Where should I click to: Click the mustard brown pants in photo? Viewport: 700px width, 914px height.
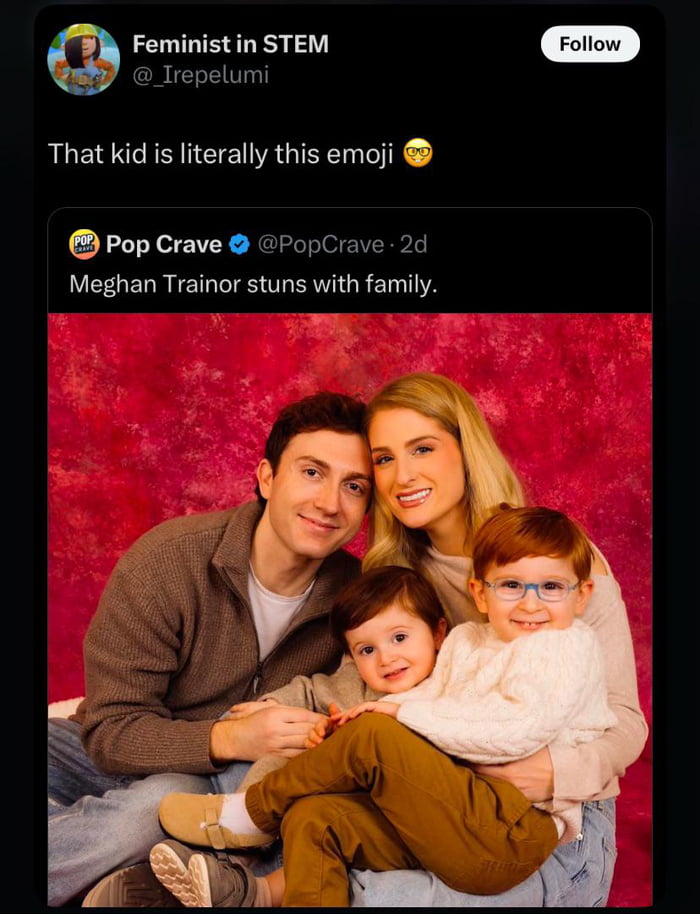(x=400, y=800)
